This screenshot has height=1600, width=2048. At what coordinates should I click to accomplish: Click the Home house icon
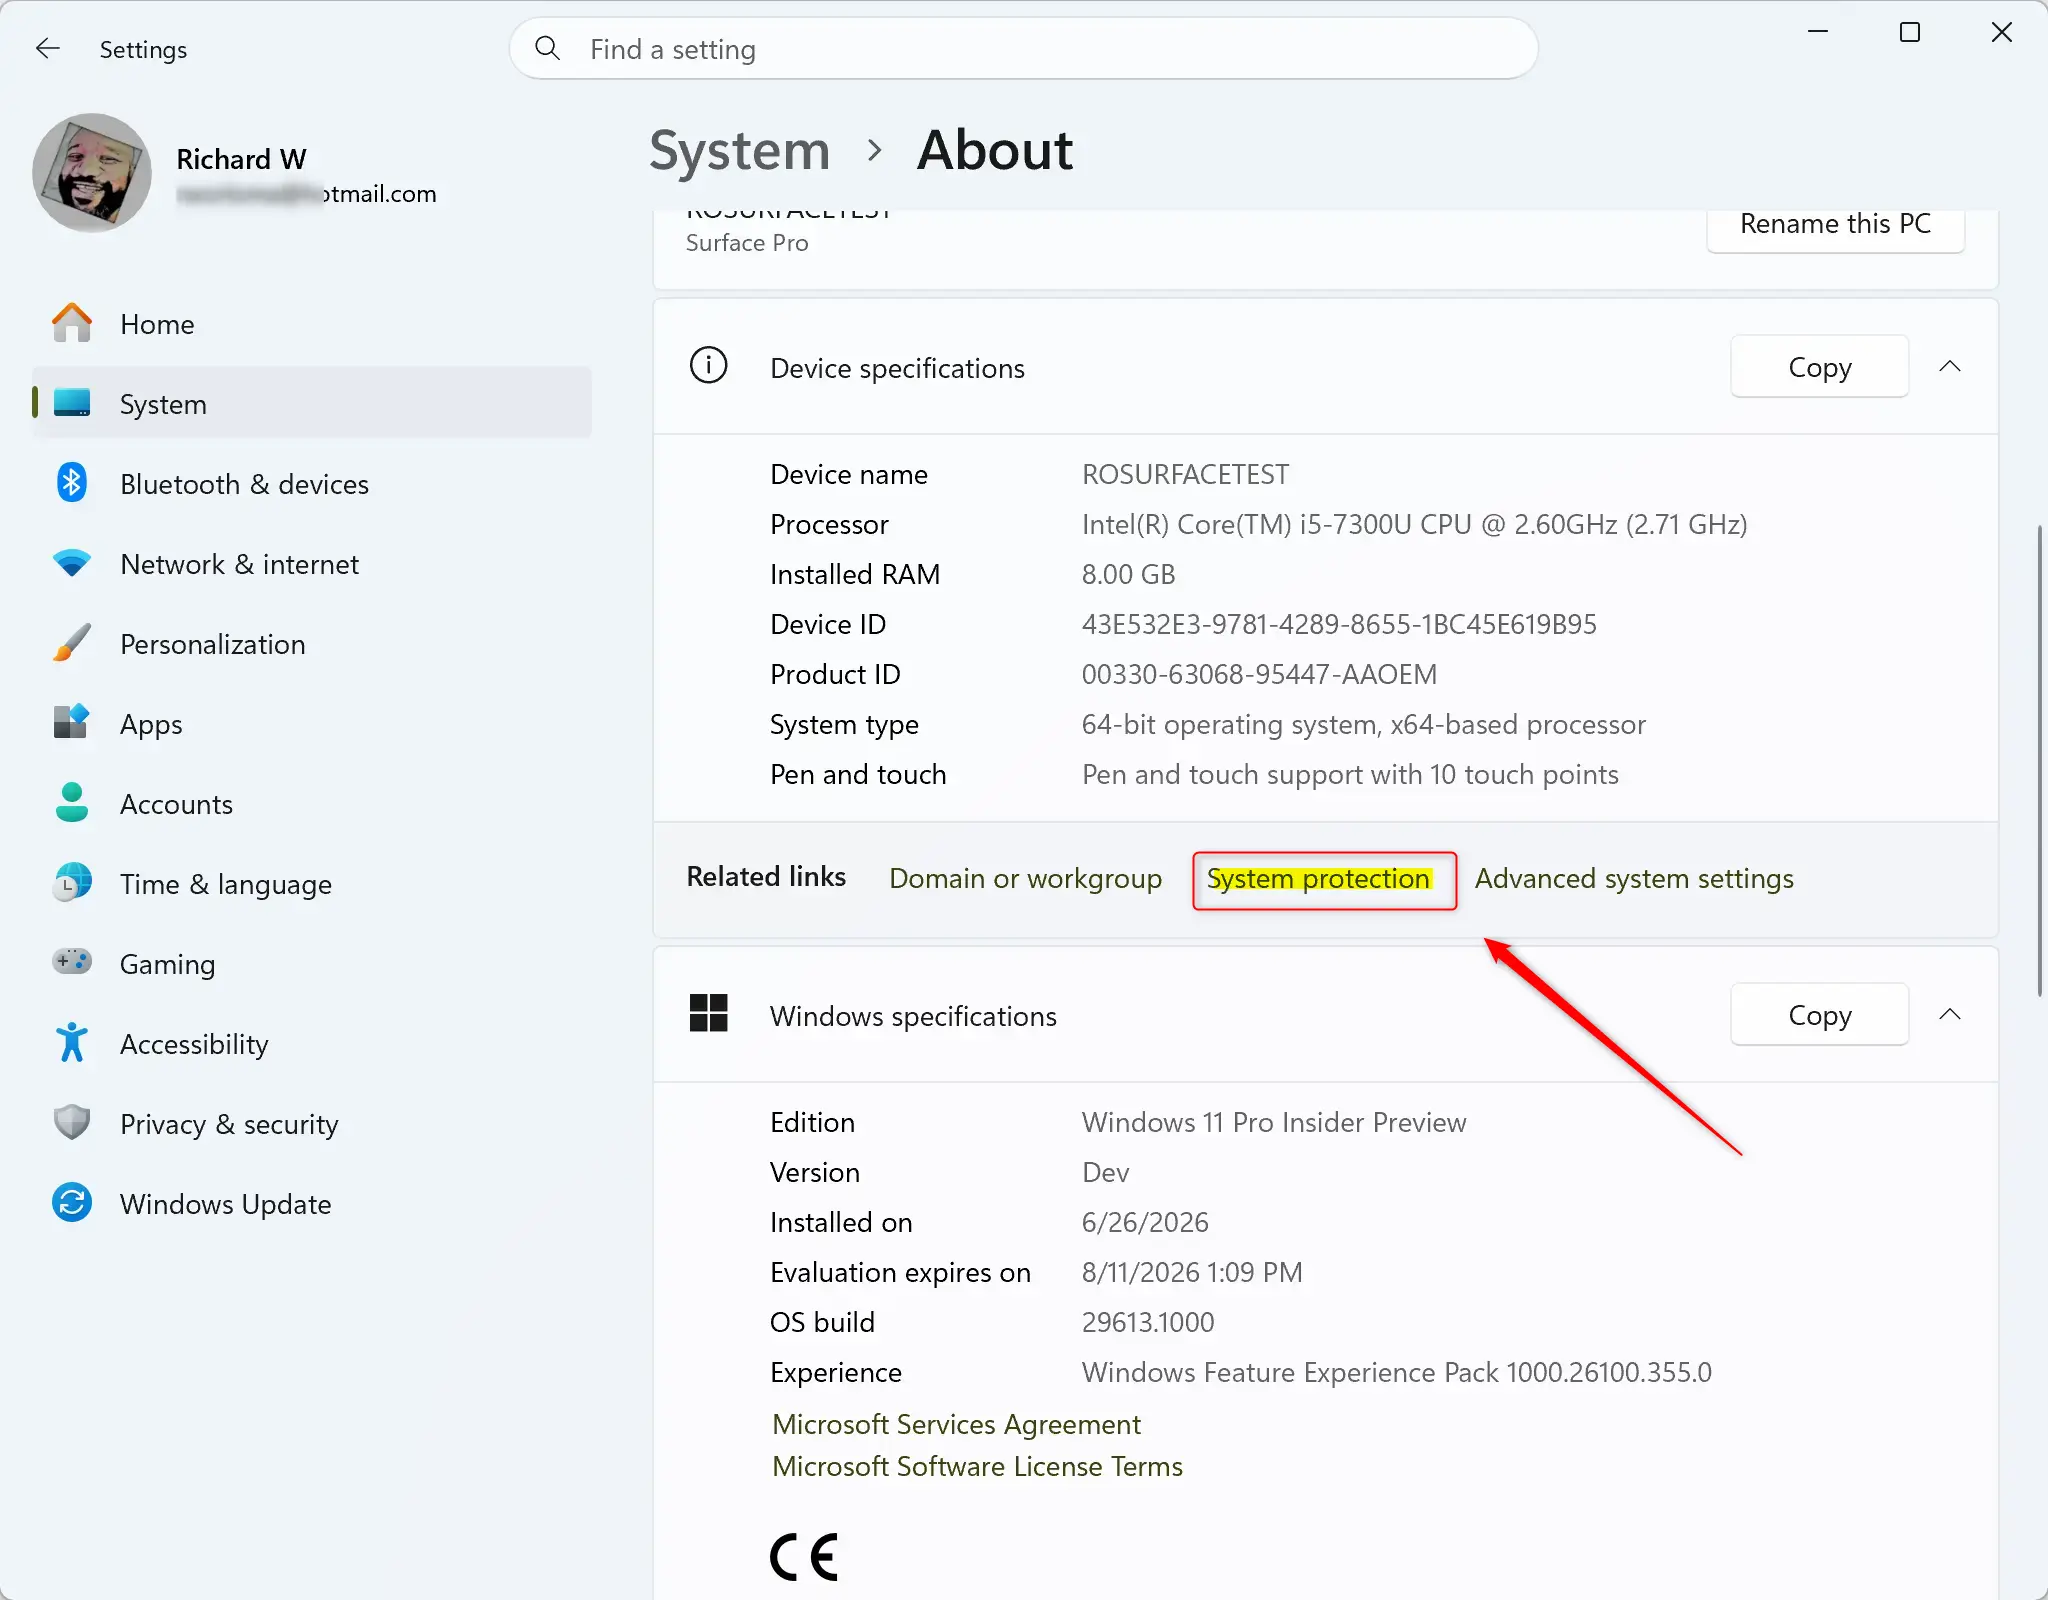tap(72, 323)
